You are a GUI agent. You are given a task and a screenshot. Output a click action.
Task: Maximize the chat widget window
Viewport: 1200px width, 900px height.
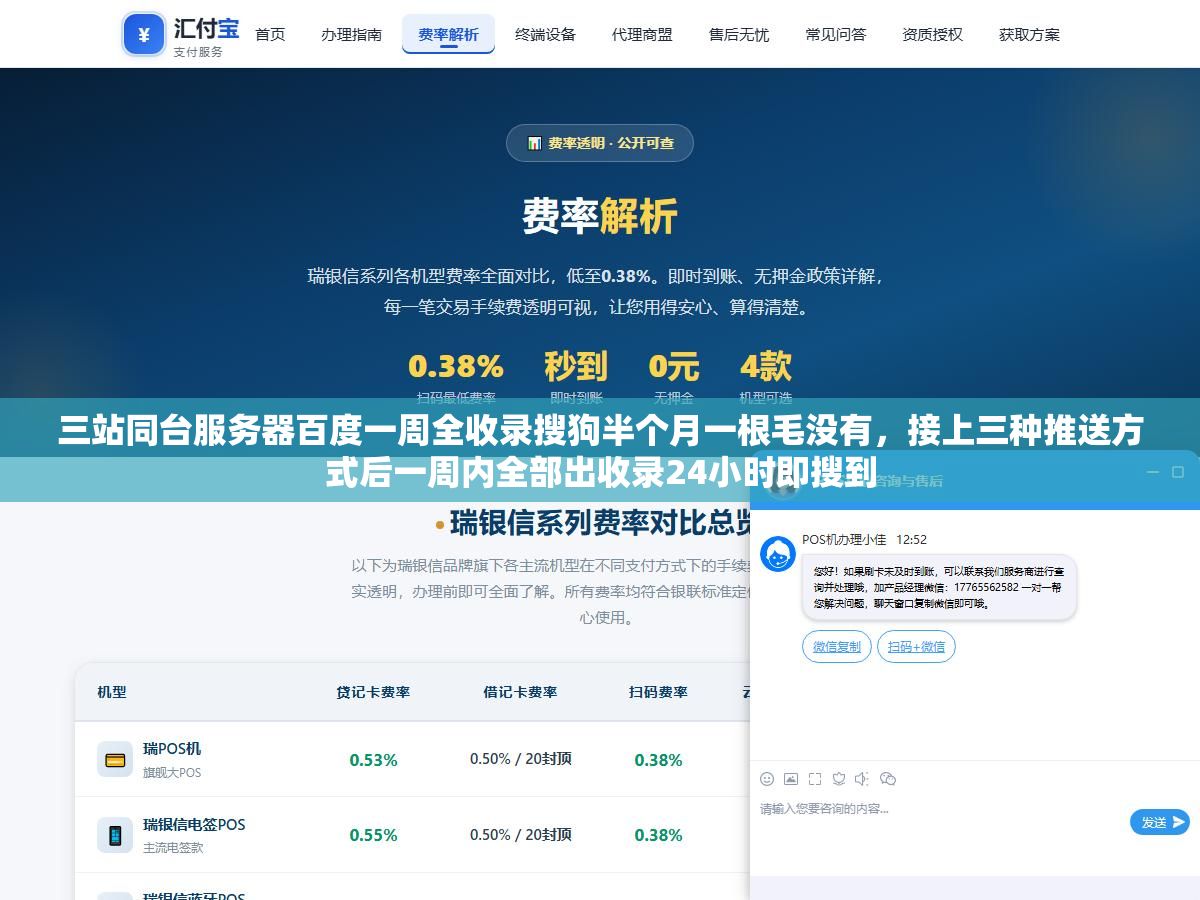pyautogui.click(x=1178, y=472)
